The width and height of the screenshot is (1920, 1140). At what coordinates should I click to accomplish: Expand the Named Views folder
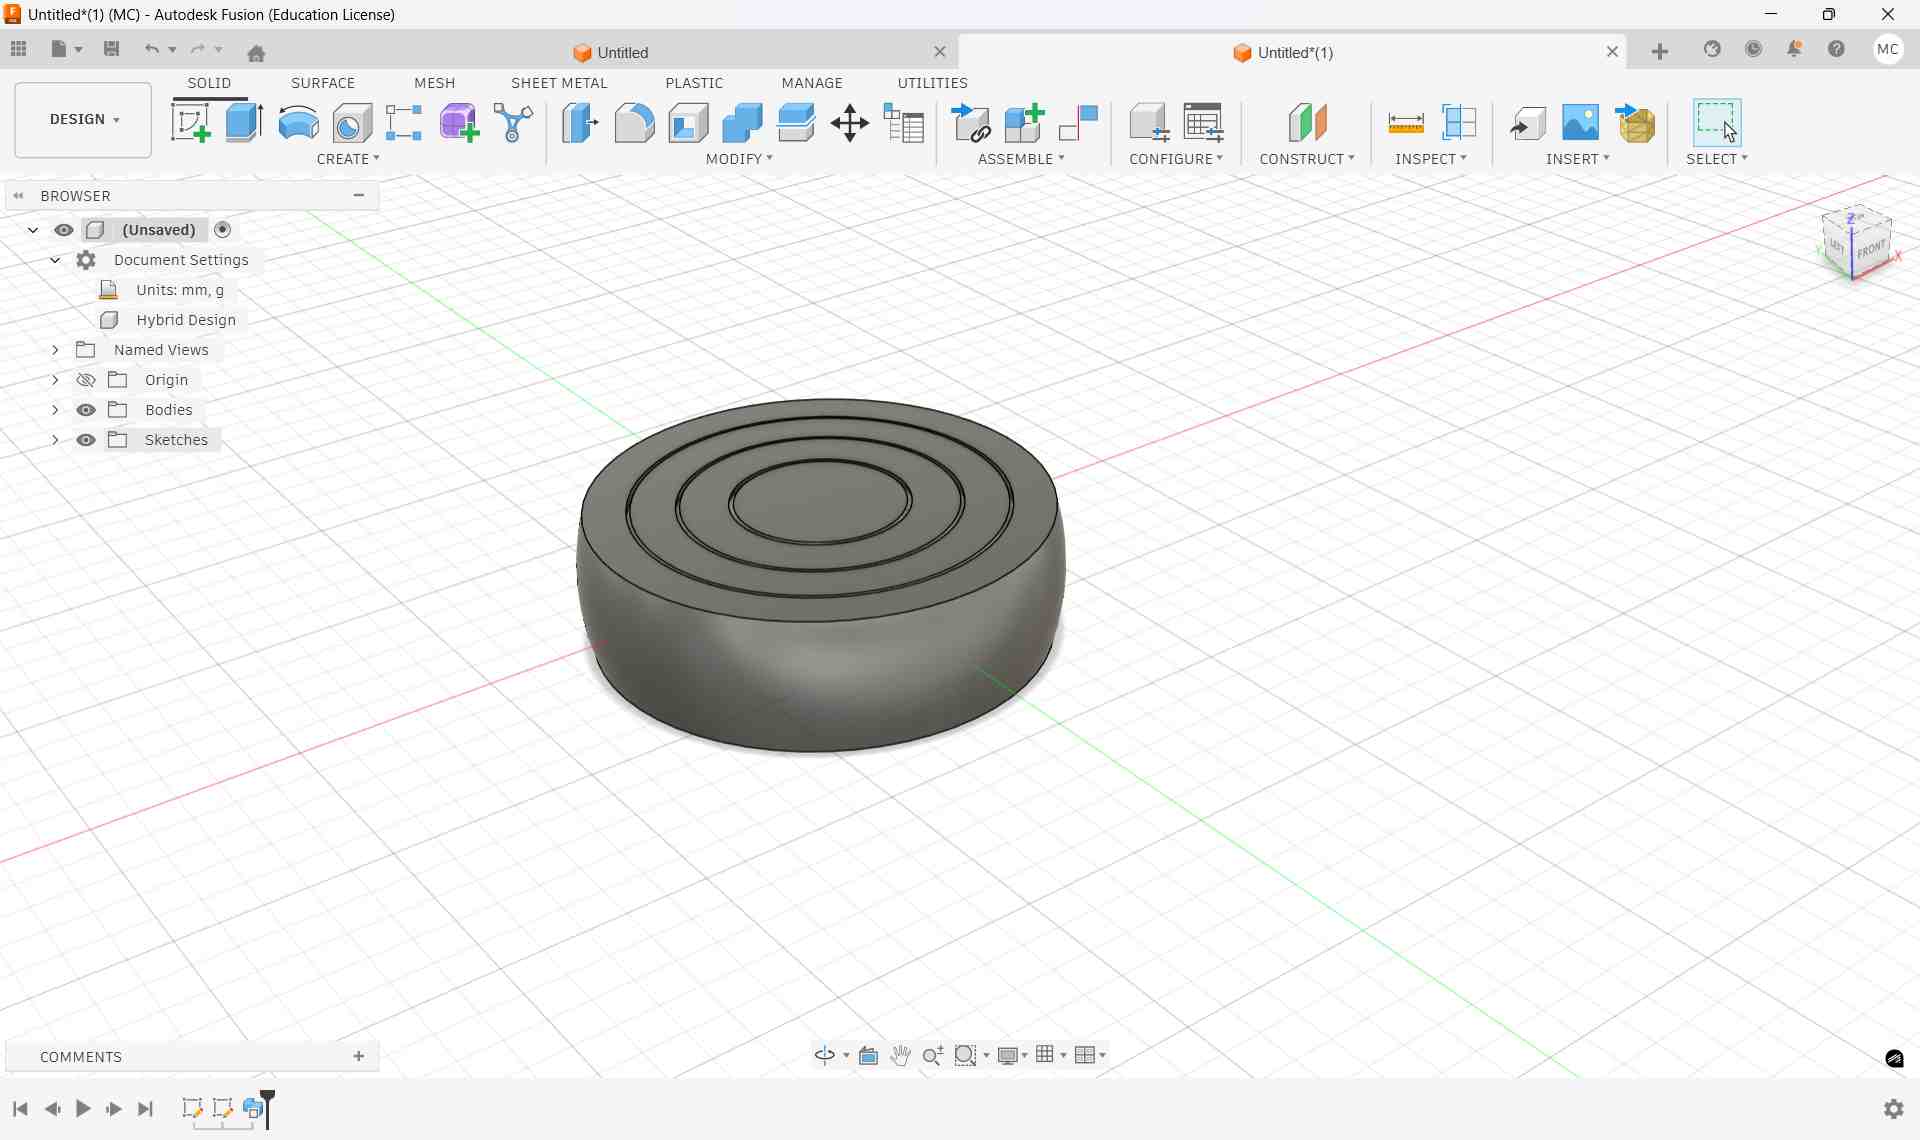point(55,350)
